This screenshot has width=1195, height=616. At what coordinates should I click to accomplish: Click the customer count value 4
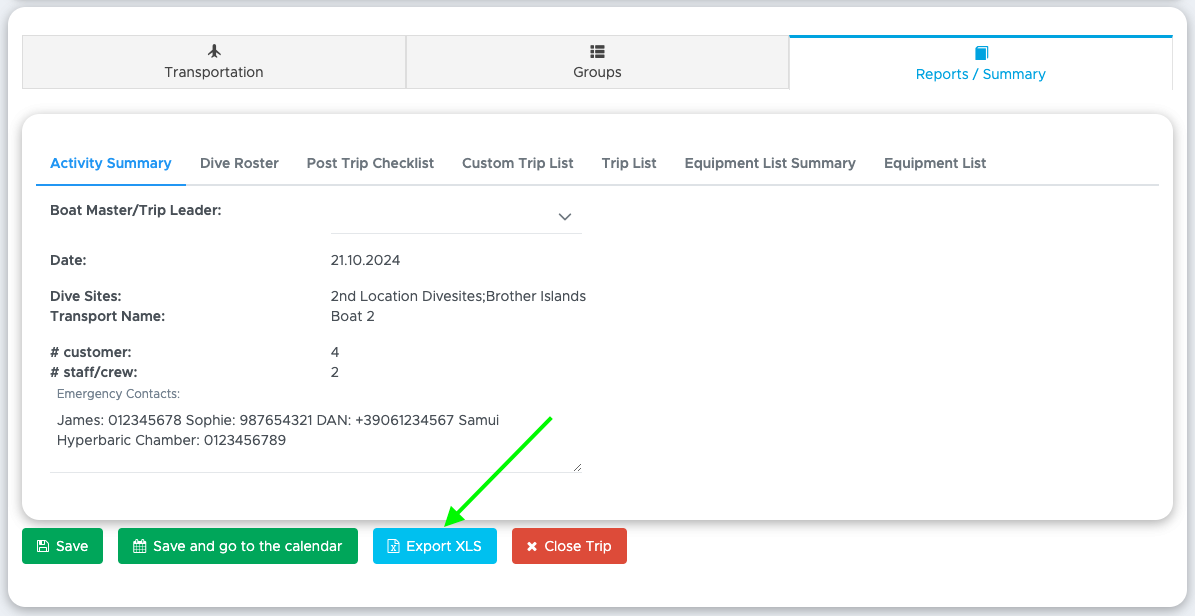click(x=335, y=352)
